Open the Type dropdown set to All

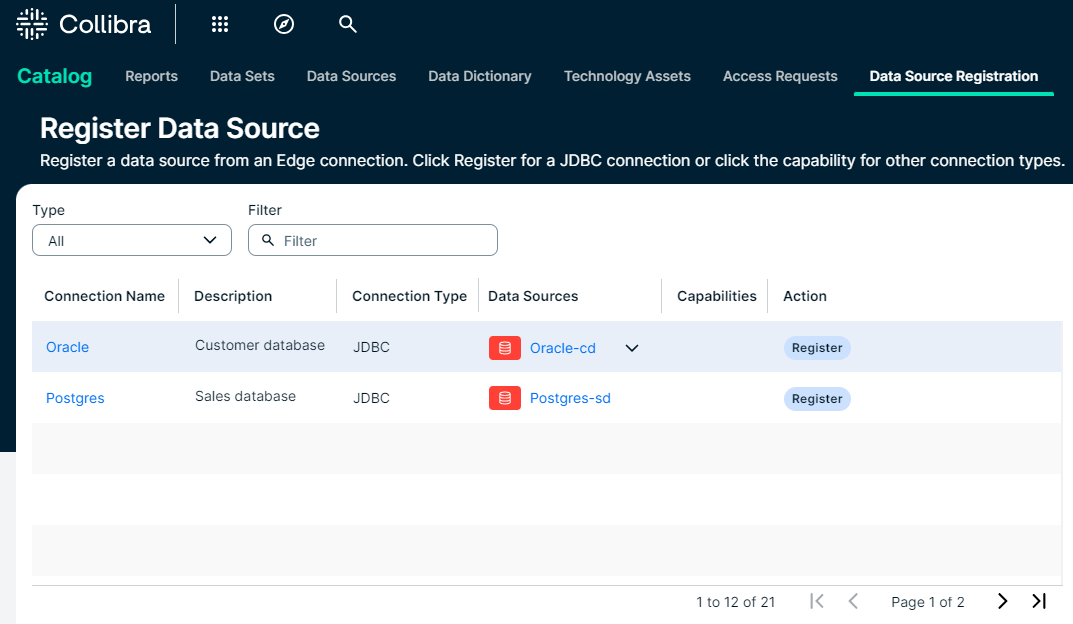click(x=132, y=240)
